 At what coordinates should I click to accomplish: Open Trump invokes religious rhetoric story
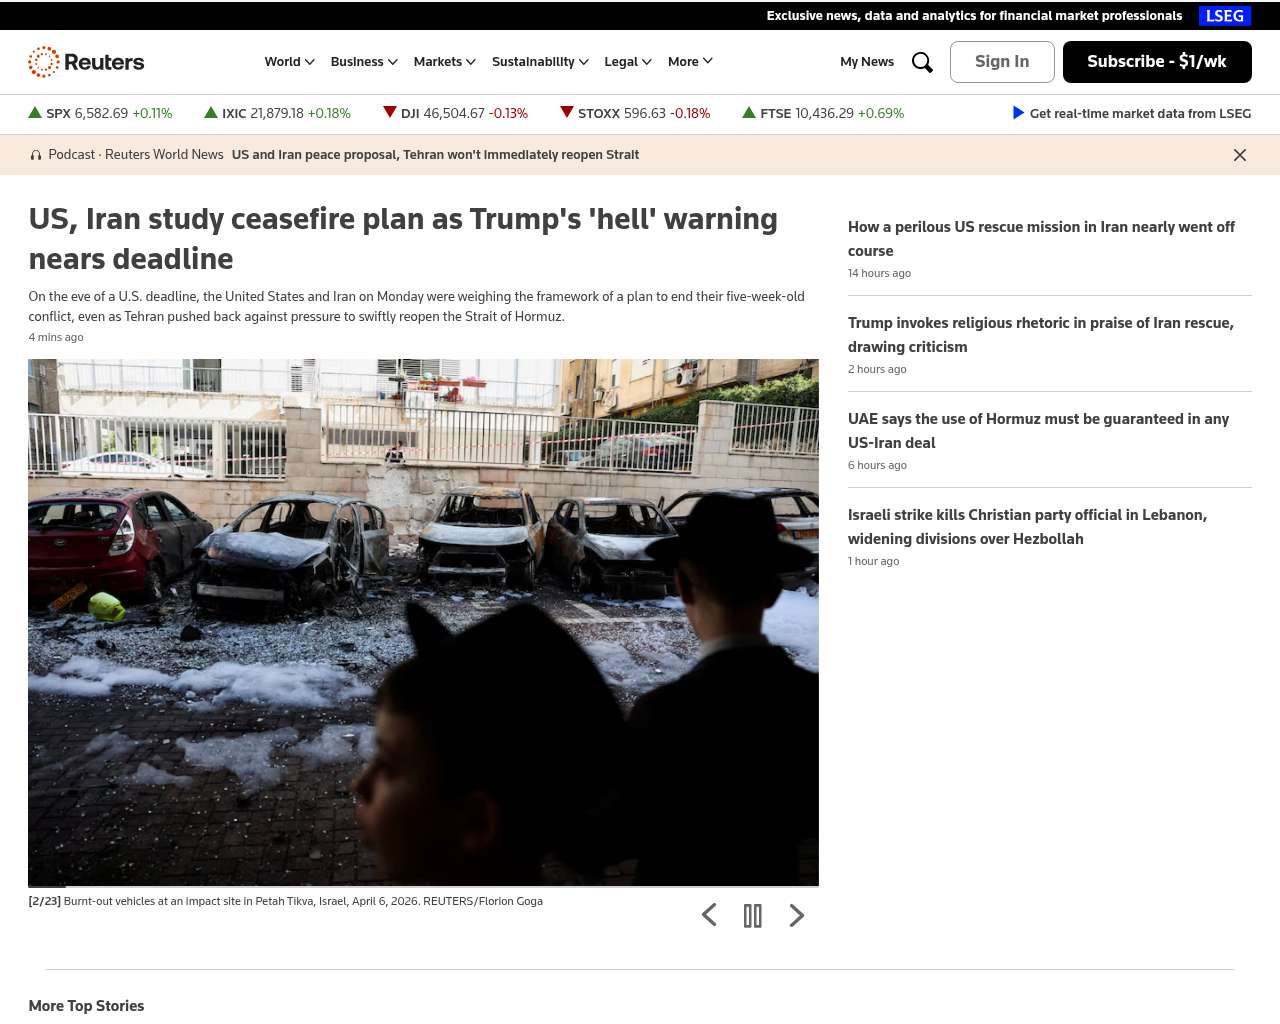(1041, 335)
